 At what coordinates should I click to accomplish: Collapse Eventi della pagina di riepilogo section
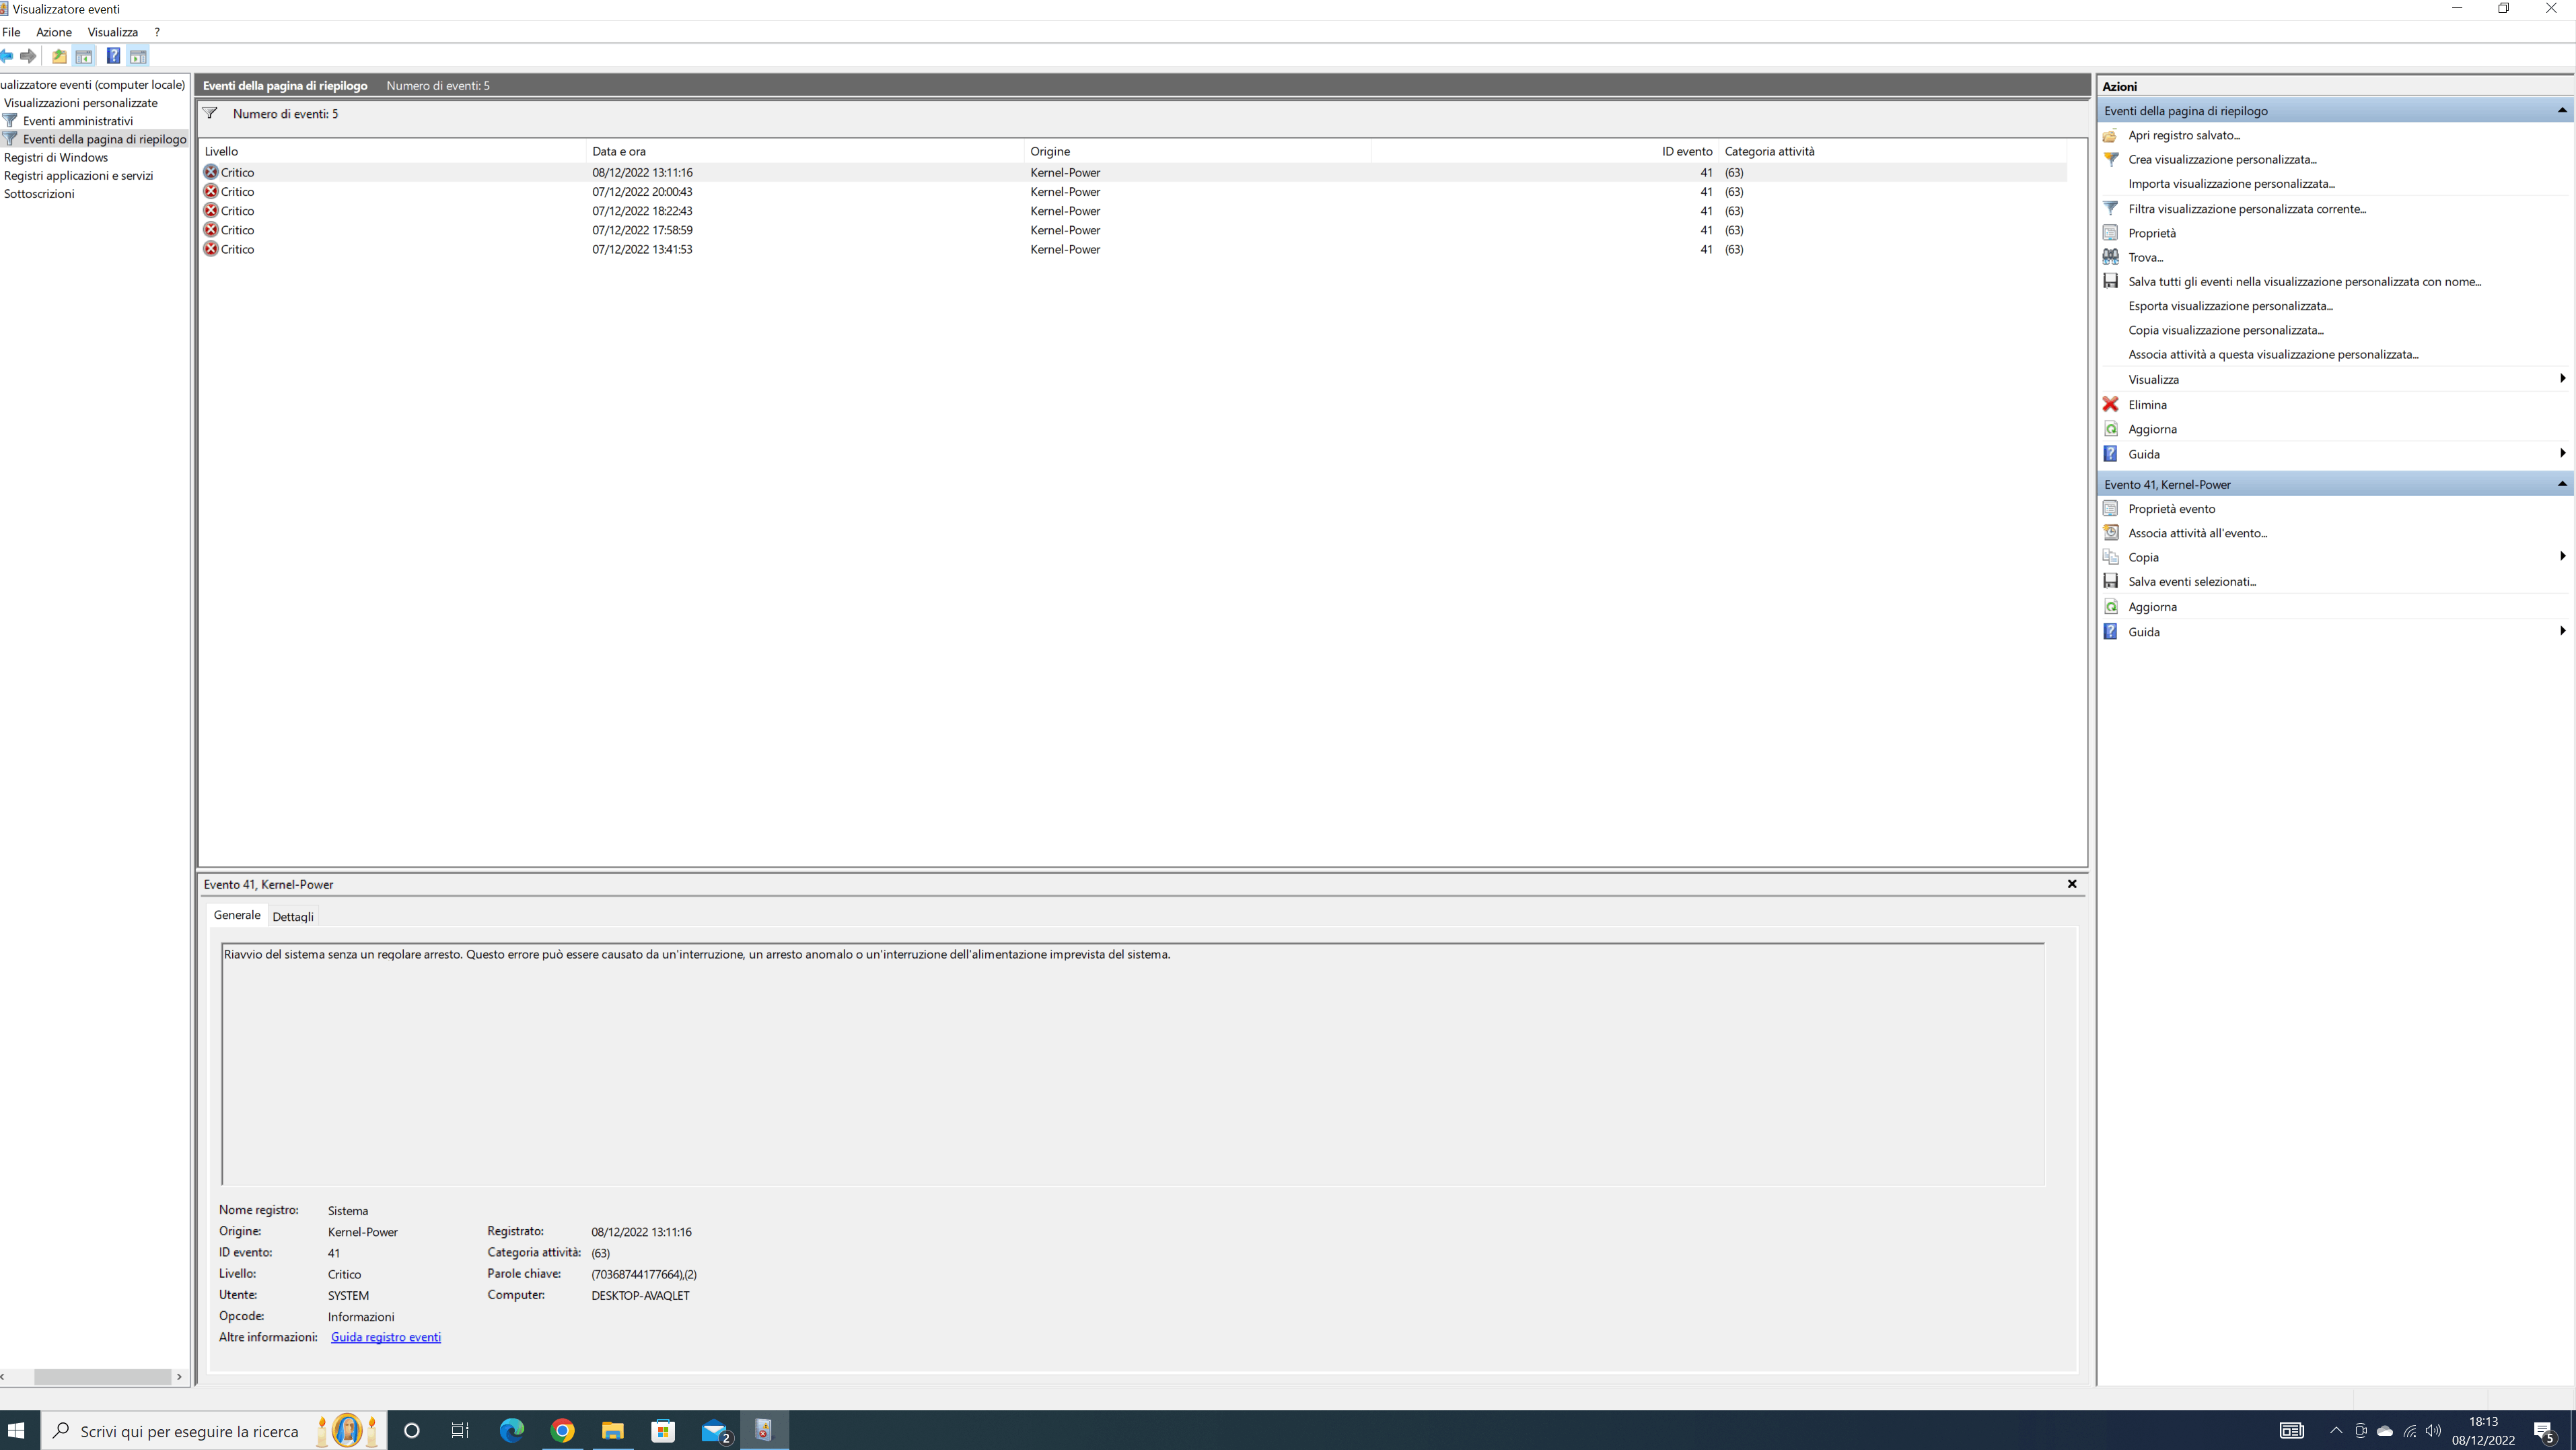point(2561,110)
